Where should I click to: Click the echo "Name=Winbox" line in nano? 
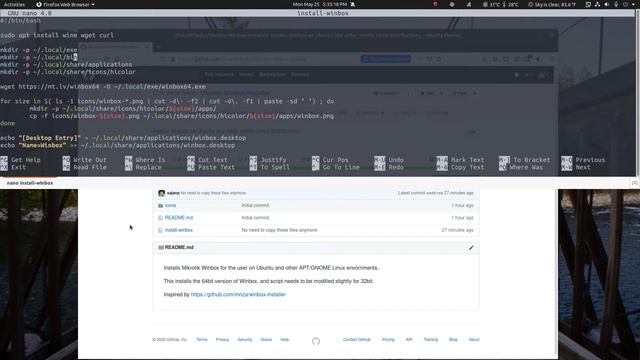[x=118, y=145]
